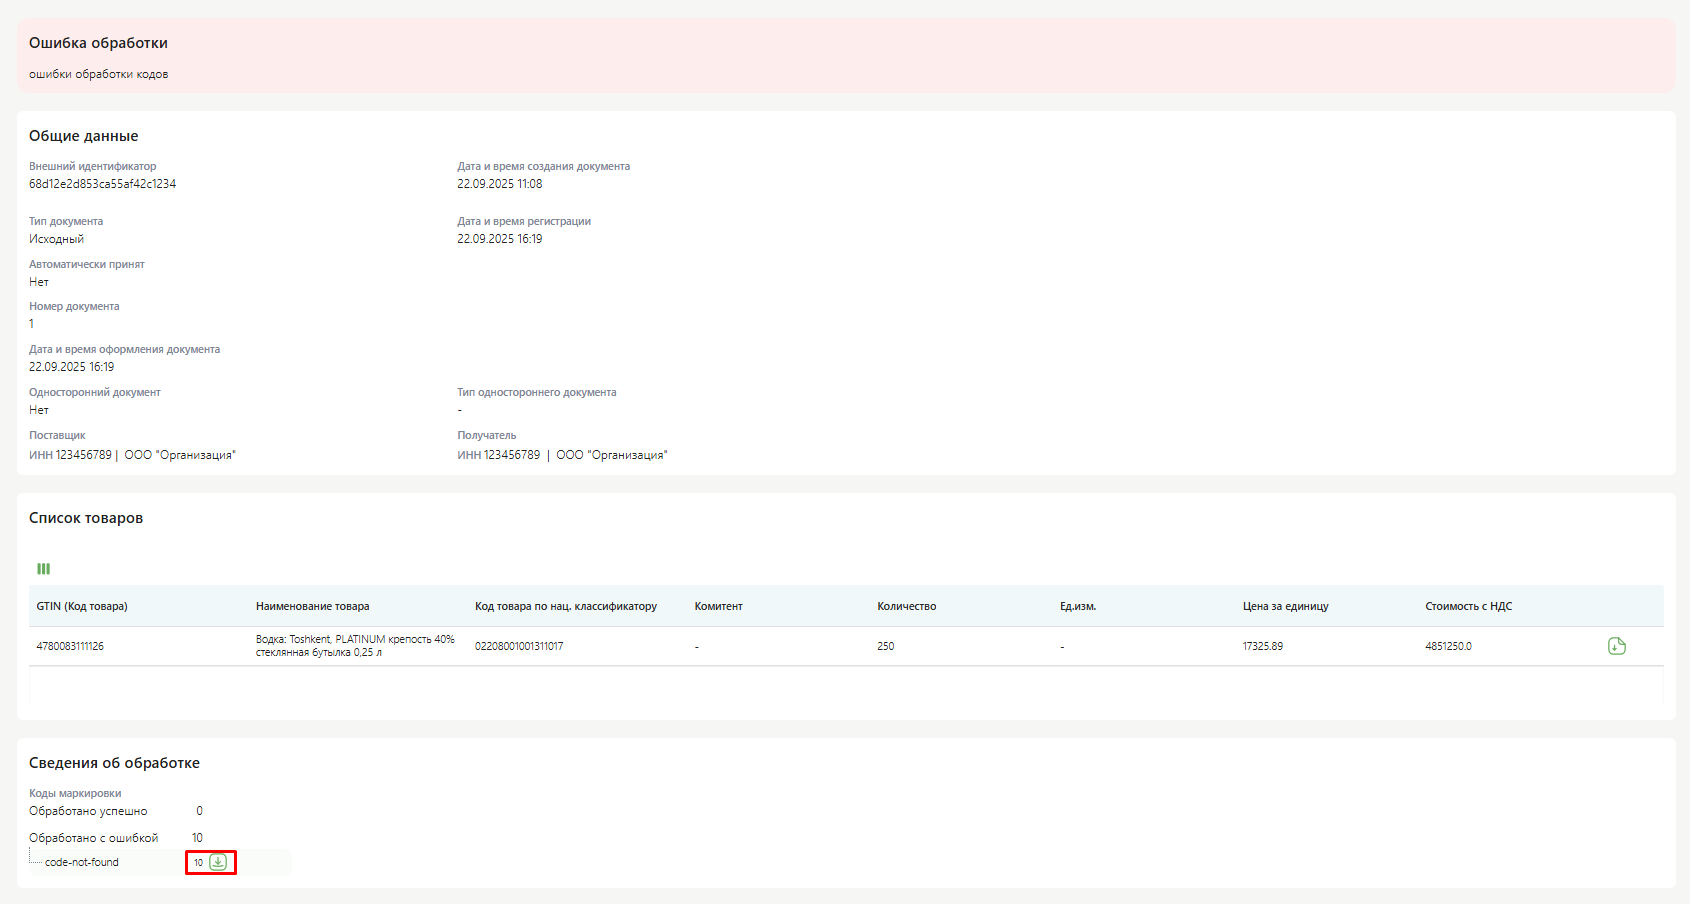Viewport: 1690px width, 904px height.
Task: Click the GTIN (Код товара) column header
Action: coord(82,606)
